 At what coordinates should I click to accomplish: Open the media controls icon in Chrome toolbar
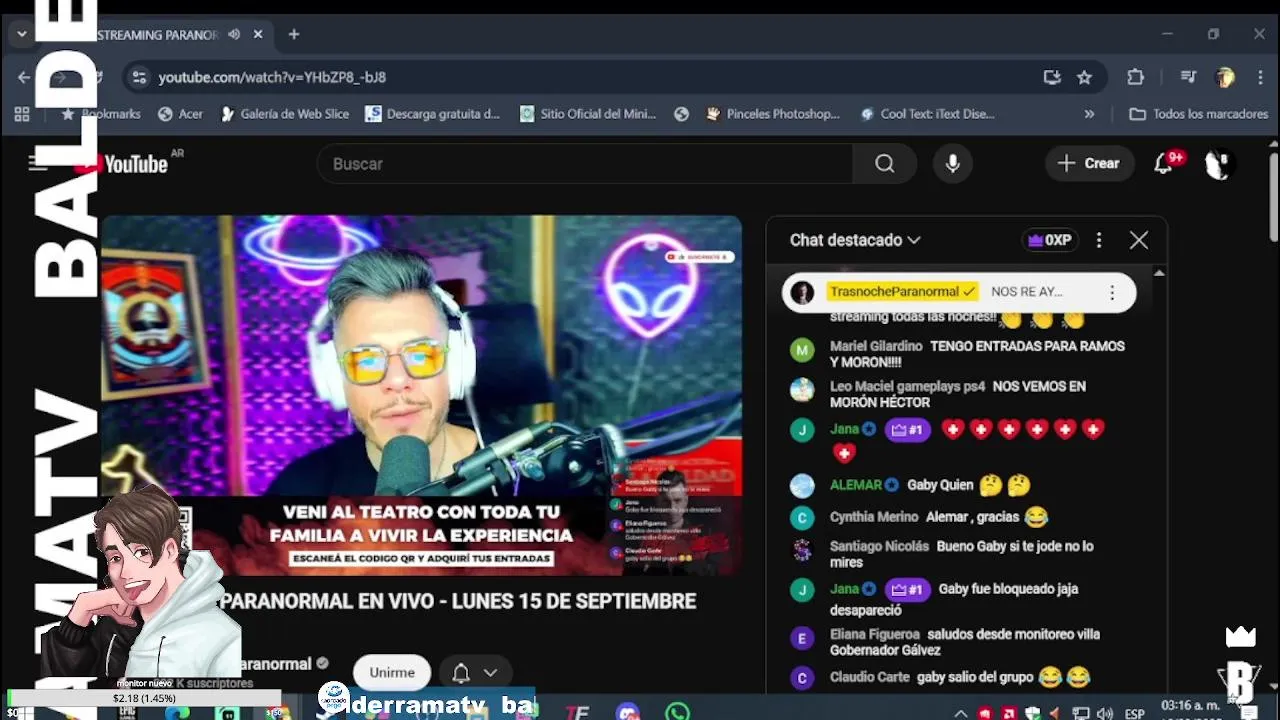1188,77
